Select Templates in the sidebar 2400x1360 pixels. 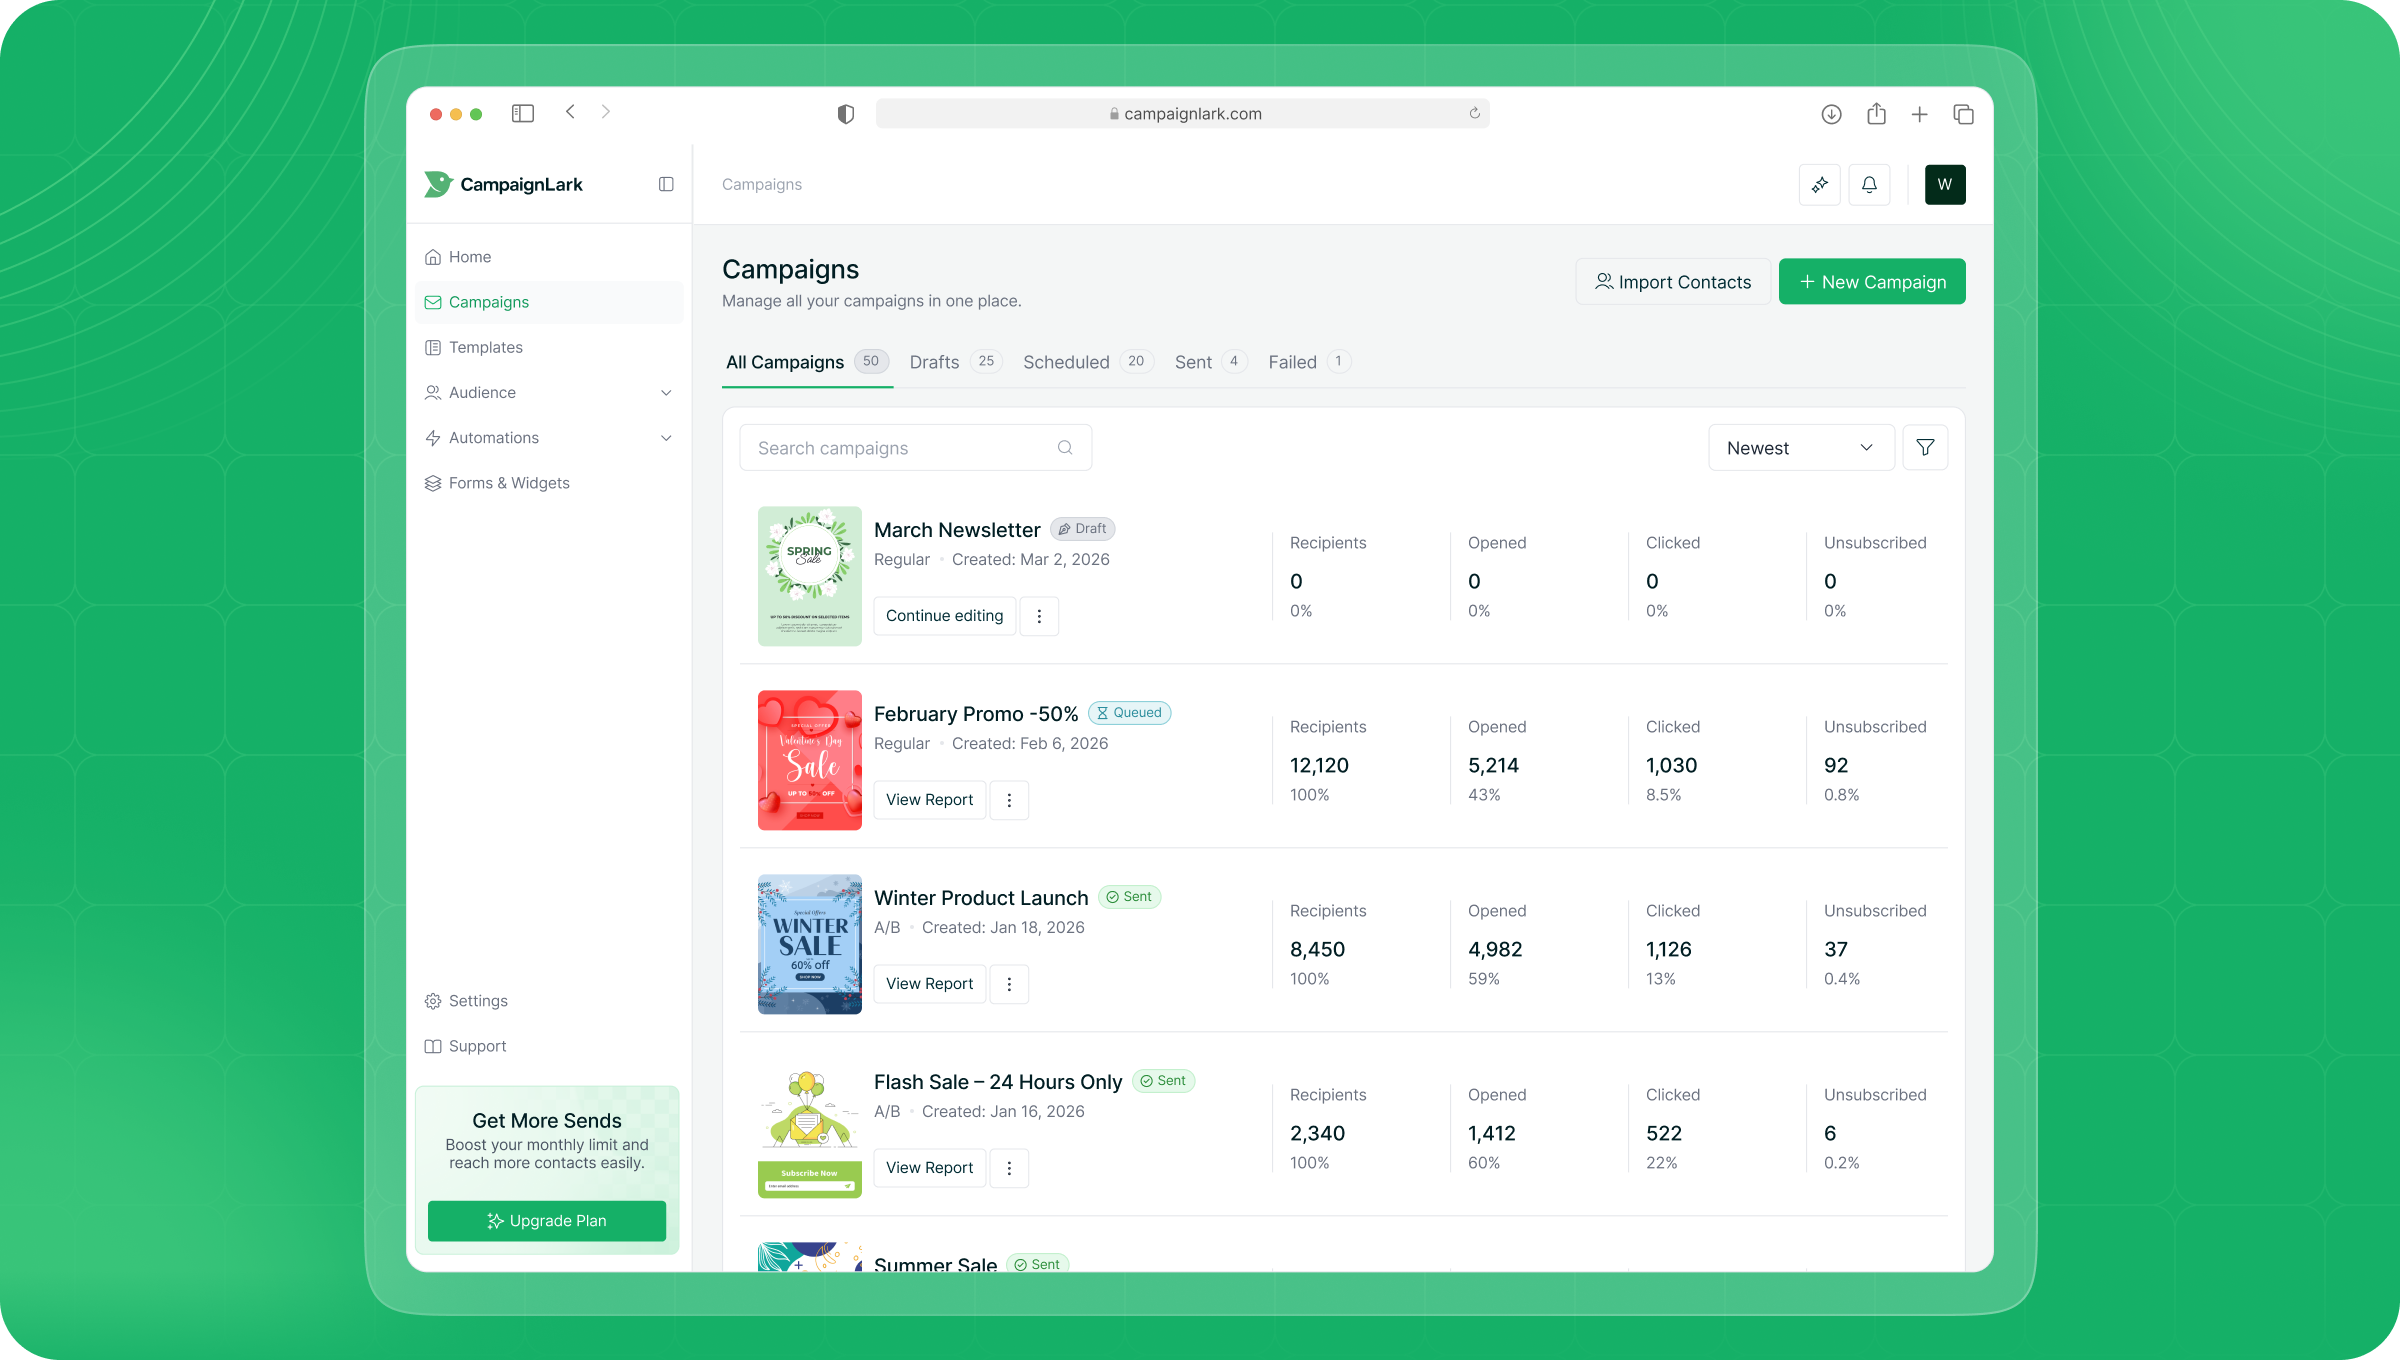pyautogui.click(x=486, y=347)
